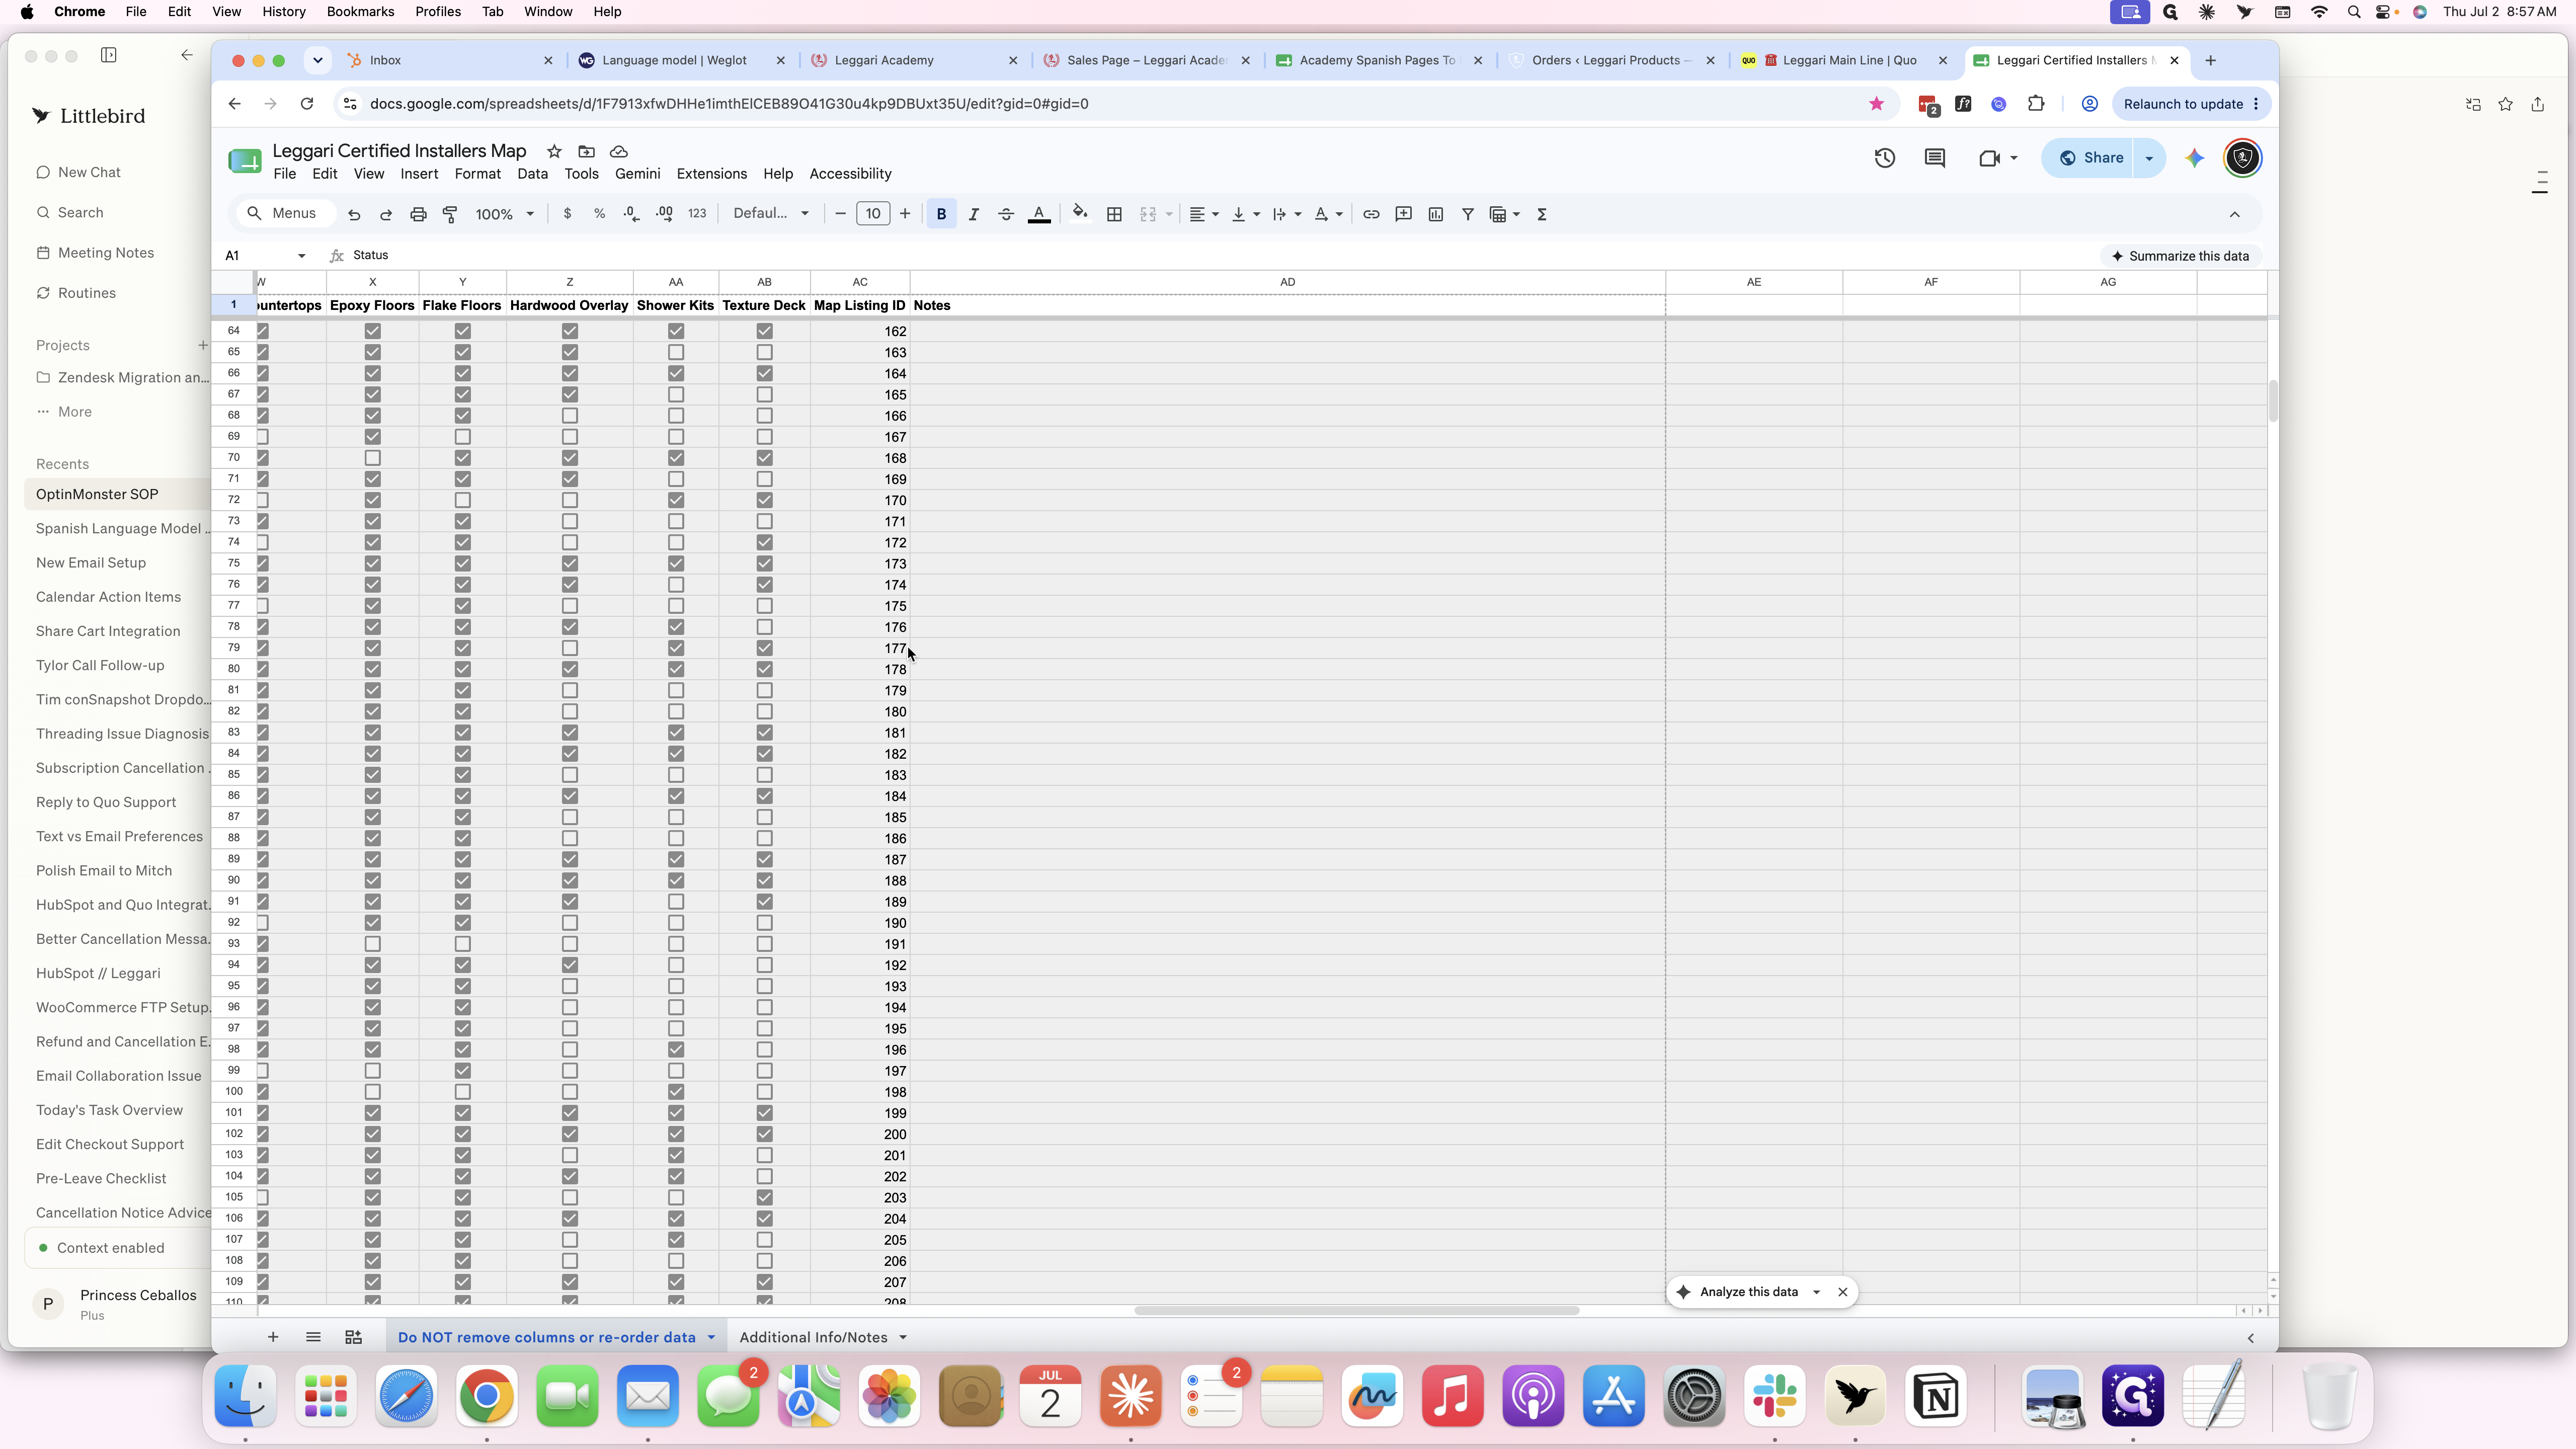Viewport: 2576px width, 1449px height.
Task: Click Summarize this data button
Action: tap(2180, 256)
